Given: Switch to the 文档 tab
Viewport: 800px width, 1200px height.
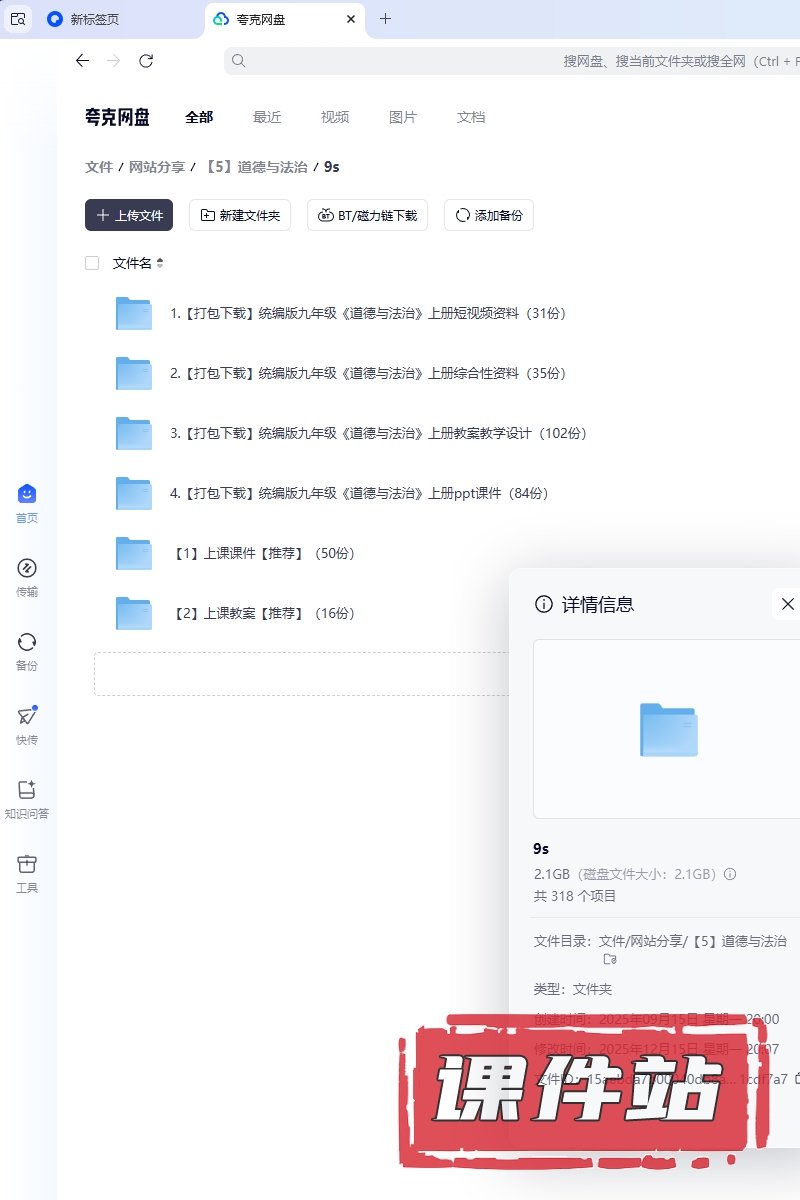Looking at the screenshot, I should coord(471,117).
